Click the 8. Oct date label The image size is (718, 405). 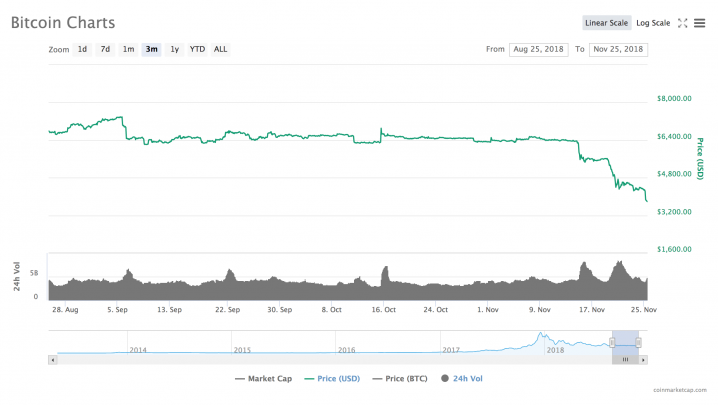pyautogui.click(x=332, y=310)
